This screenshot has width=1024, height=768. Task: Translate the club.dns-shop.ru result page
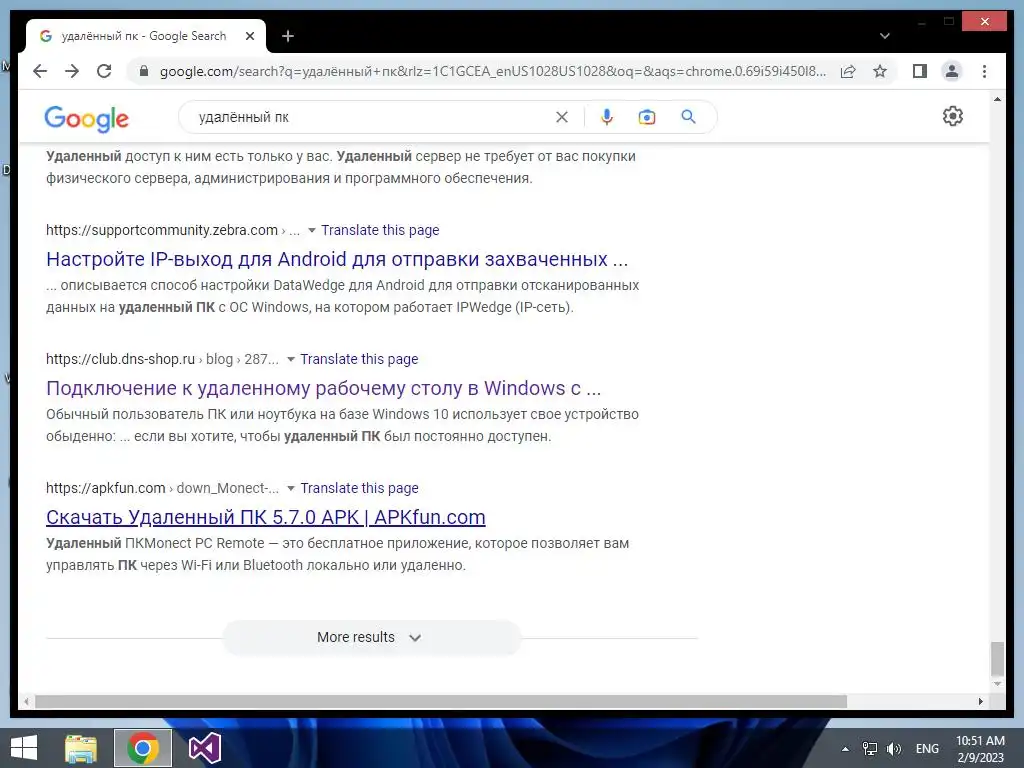pyautogui.click(x=359, y=359)
